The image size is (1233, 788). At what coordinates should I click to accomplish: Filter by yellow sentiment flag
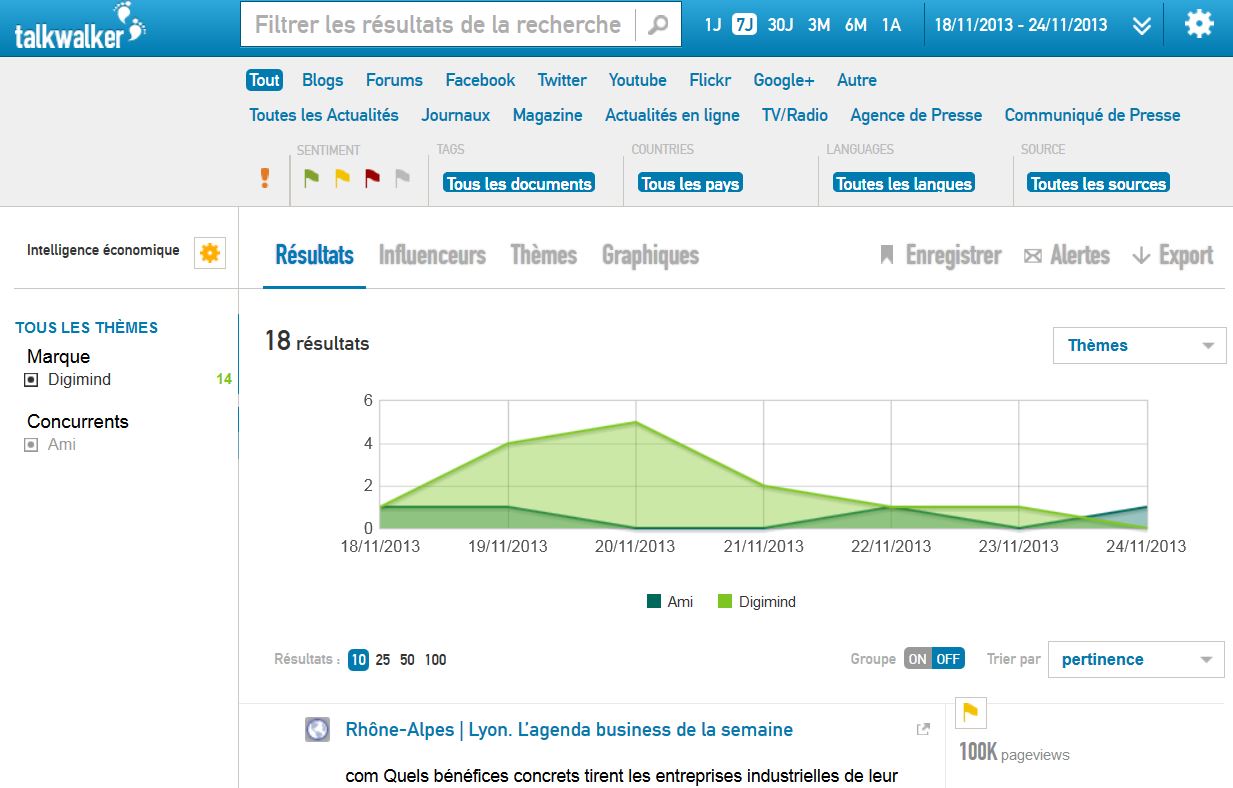click(x=342, y=179)
